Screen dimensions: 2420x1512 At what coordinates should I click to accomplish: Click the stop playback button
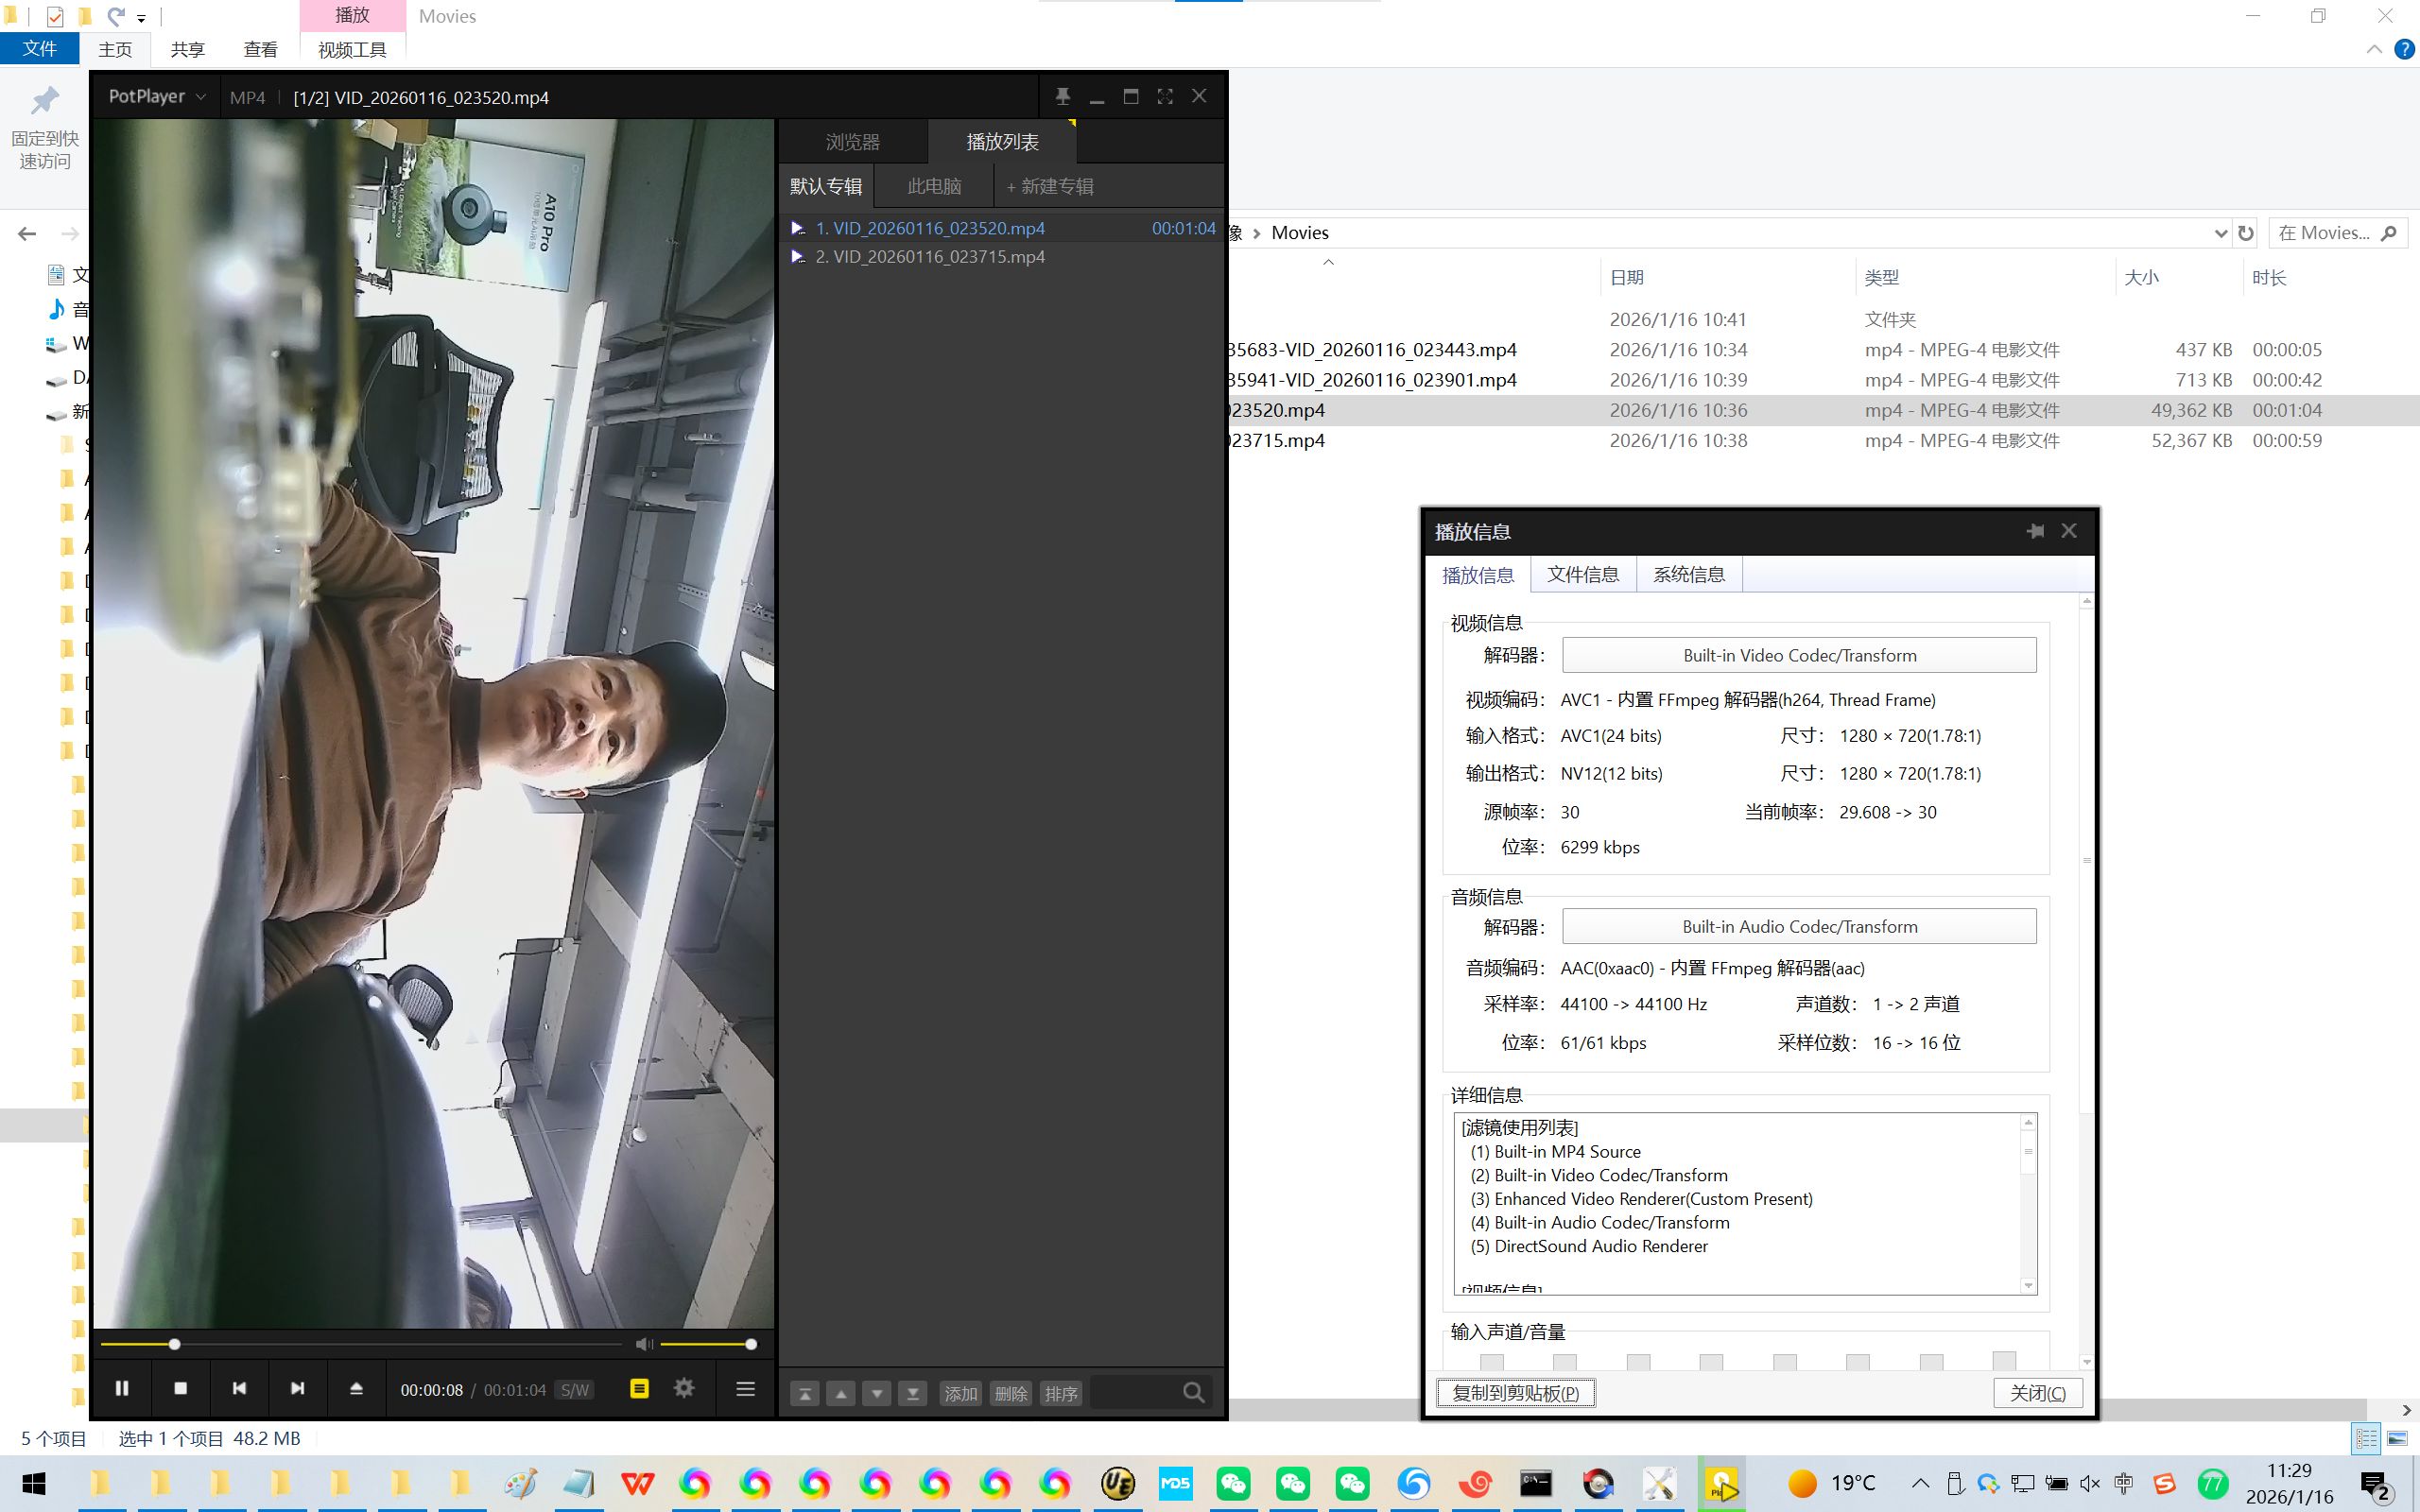point(180,1388)
